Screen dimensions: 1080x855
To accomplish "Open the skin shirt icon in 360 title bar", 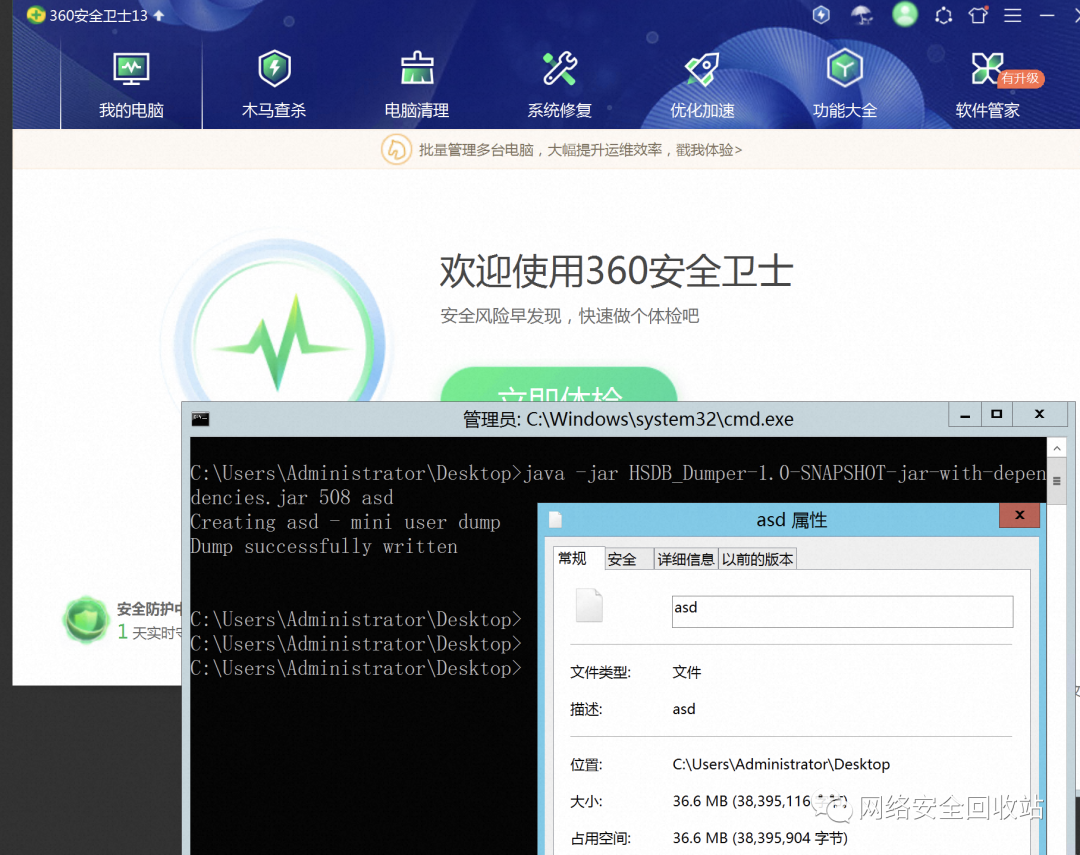I will 978,14.
